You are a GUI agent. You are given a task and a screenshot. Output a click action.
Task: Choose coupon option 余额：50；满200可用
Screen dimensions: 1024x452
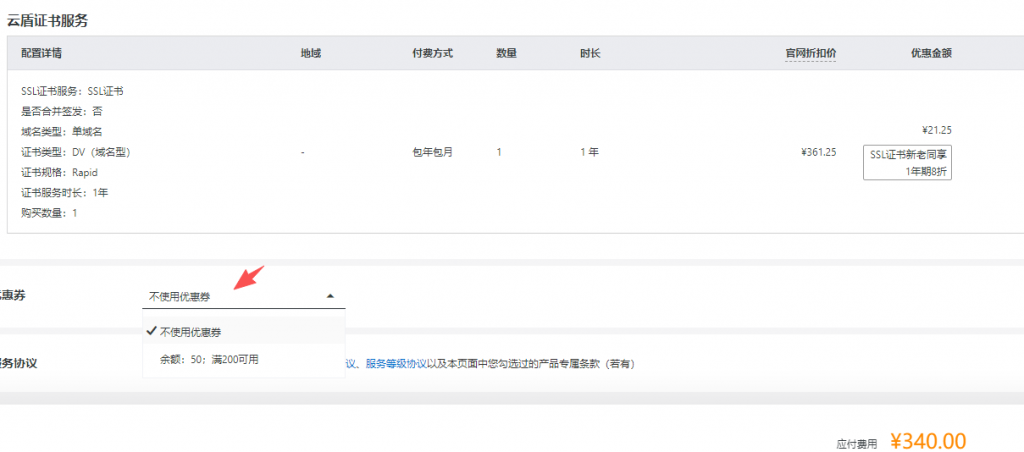click(209, 359)
